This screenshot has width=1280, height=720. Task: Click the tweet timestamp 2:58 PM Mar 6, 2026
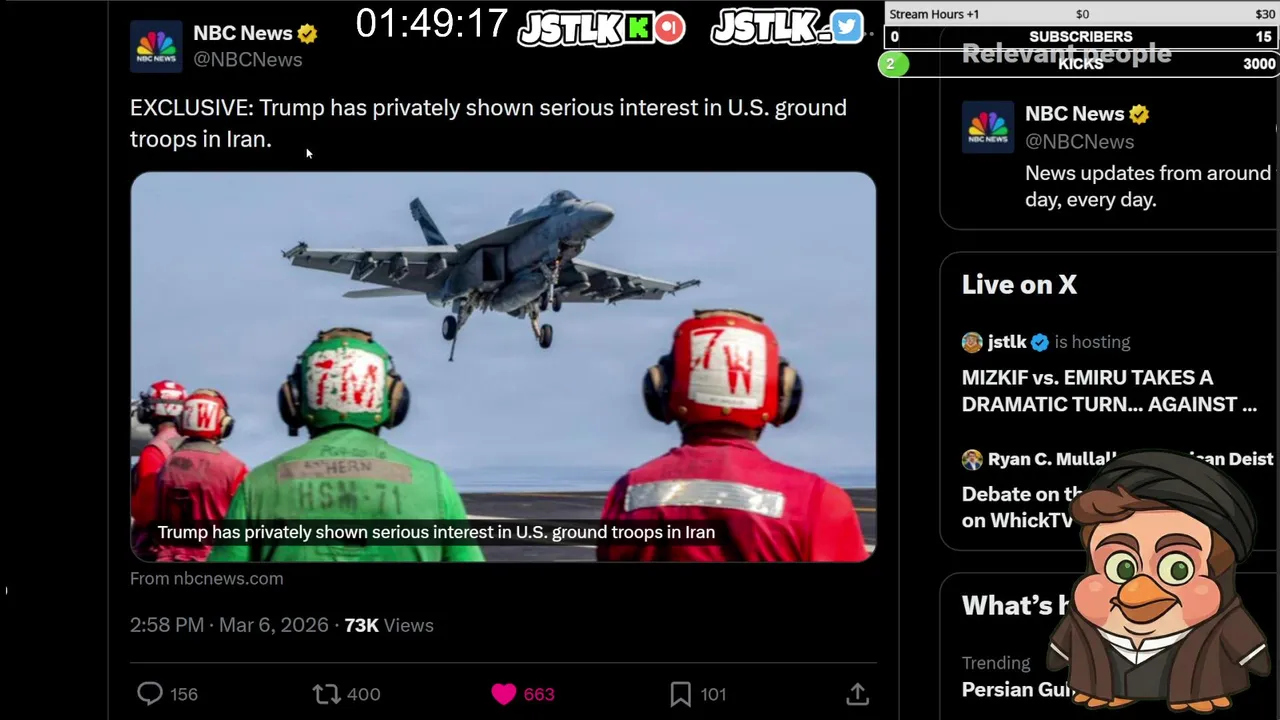pyautogui.click(x=229, y=625)
